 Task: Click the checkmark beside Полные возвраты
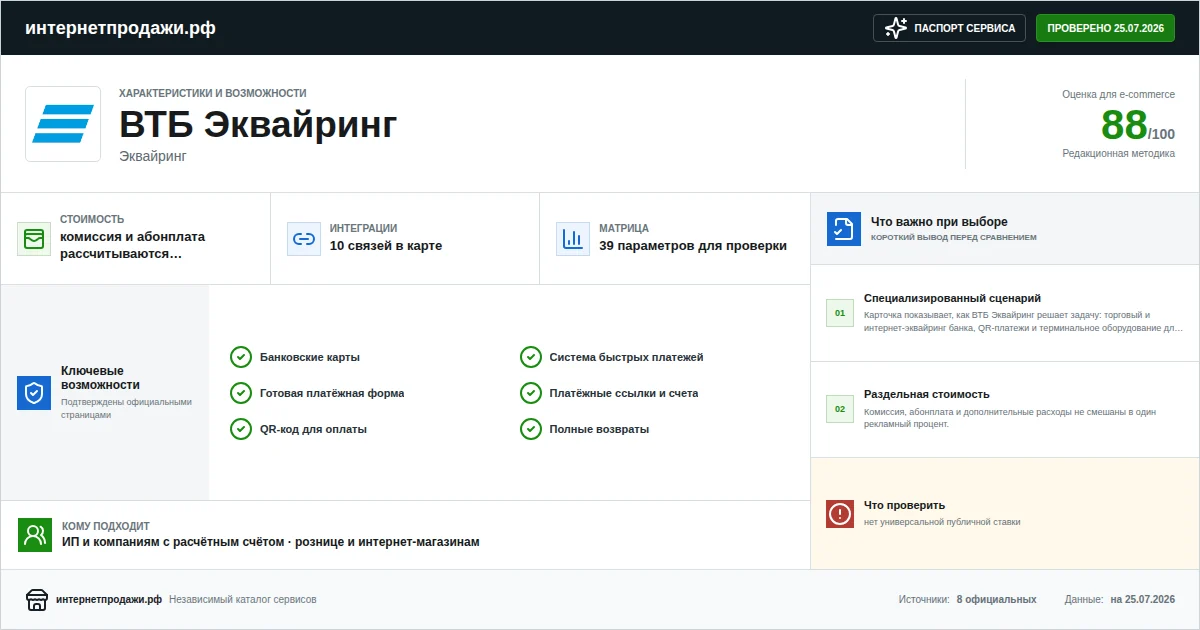pyautogui.click(x=531, y=429)
